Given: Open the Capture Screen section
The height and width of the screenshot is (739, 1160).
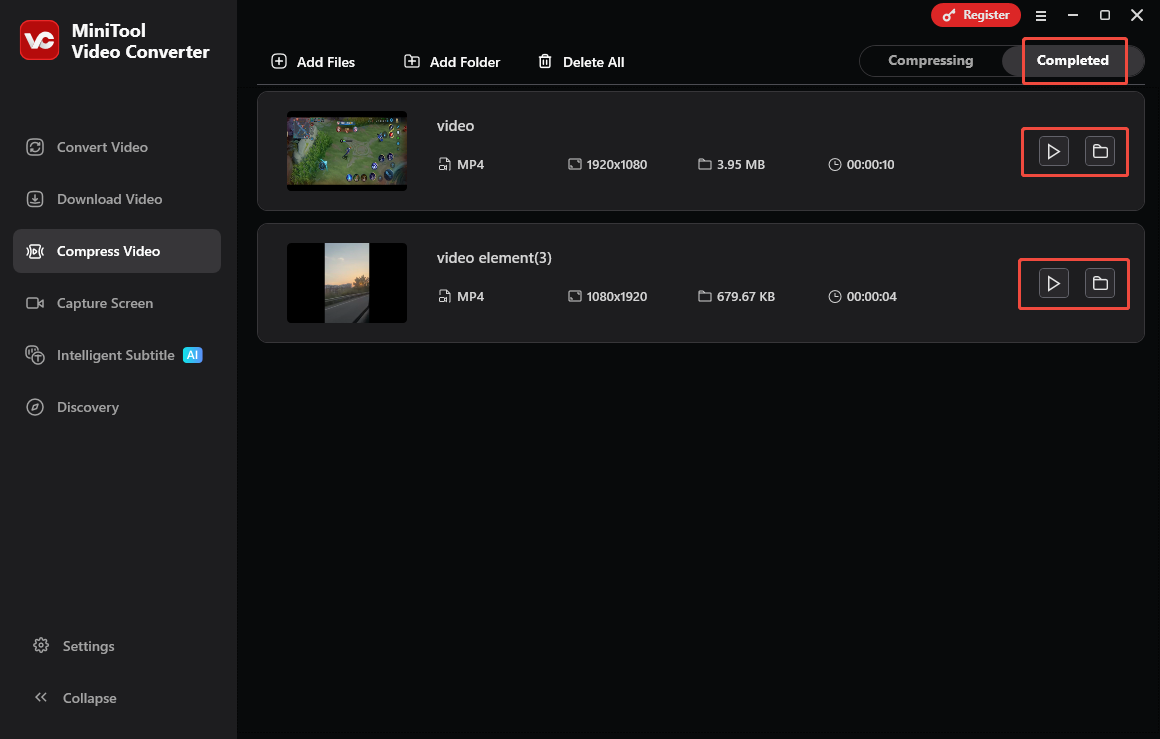Looking at the screenshot, I should [117, 303].
